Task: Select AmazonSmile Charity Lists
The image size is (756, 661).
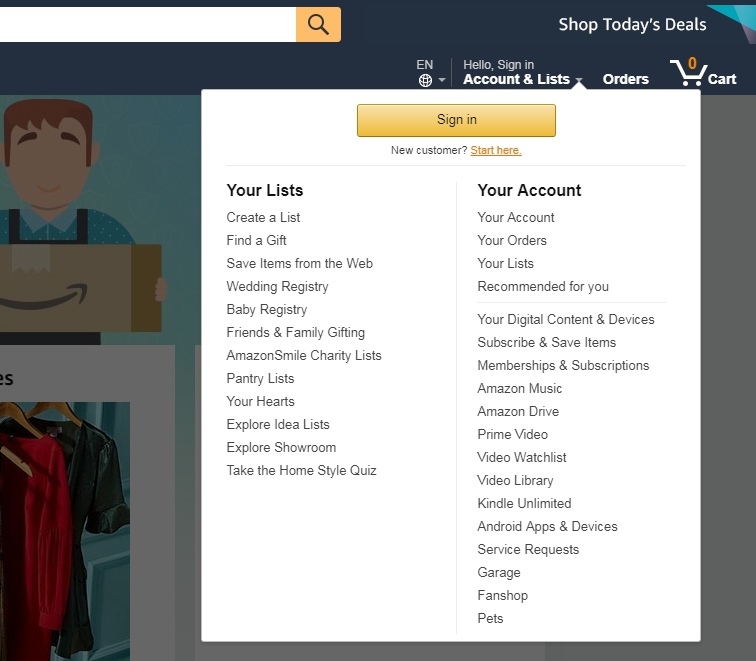Action: (304, 355)
